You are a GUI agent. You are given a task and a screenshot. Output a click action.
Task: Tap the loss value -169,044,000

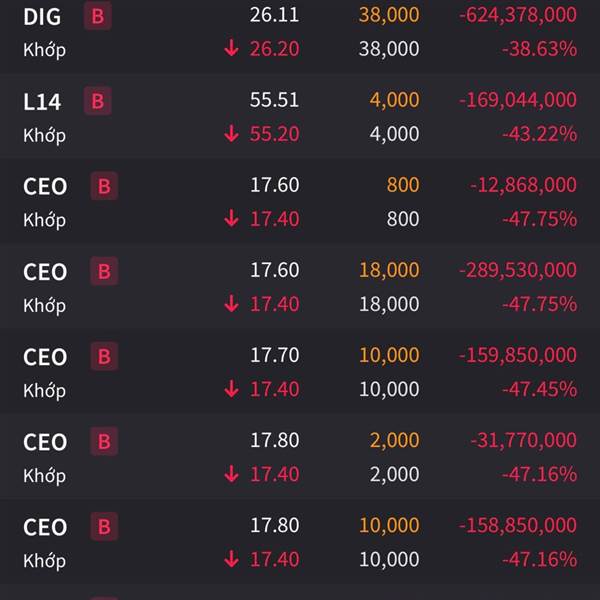click(518, 100)
